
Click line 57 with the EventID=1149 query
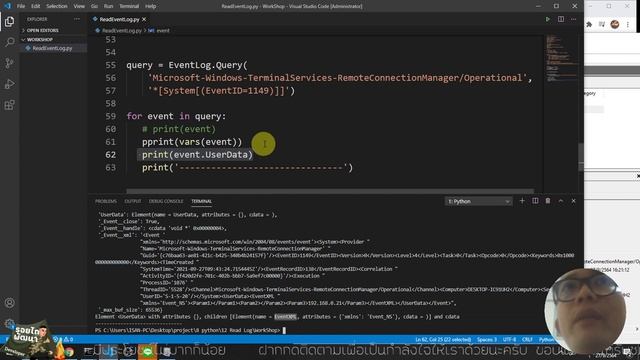(x=221, y=91)
